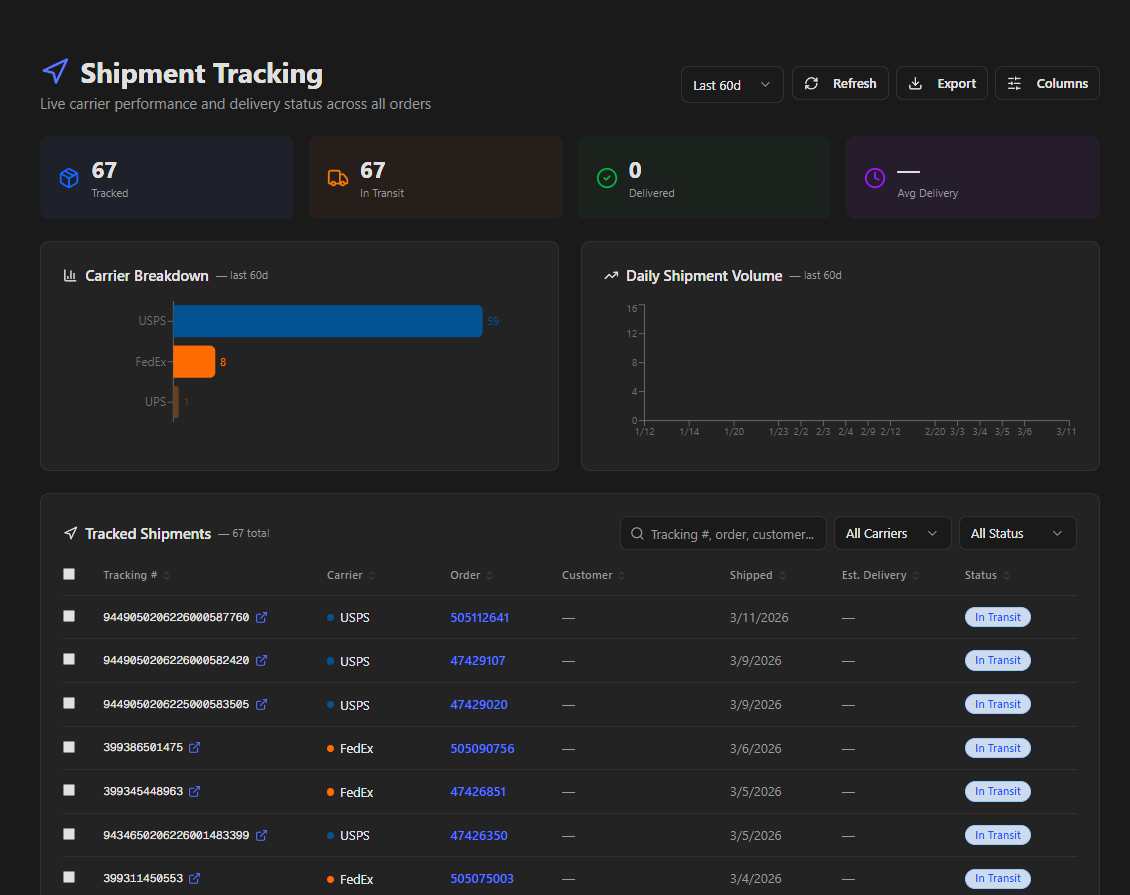Click the tracking number 399386501475

(x=143, y=748)
